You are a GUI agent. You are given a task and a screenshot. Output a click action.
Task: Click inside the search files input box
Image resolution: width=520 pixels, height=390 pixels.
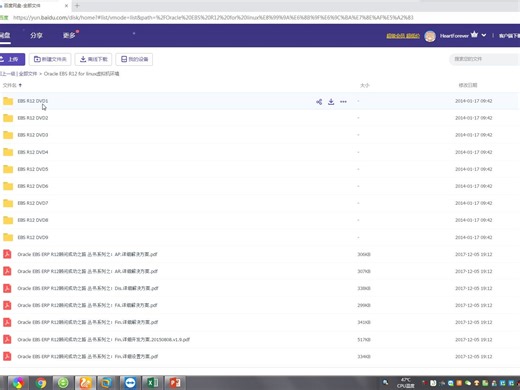pos(484,59)
